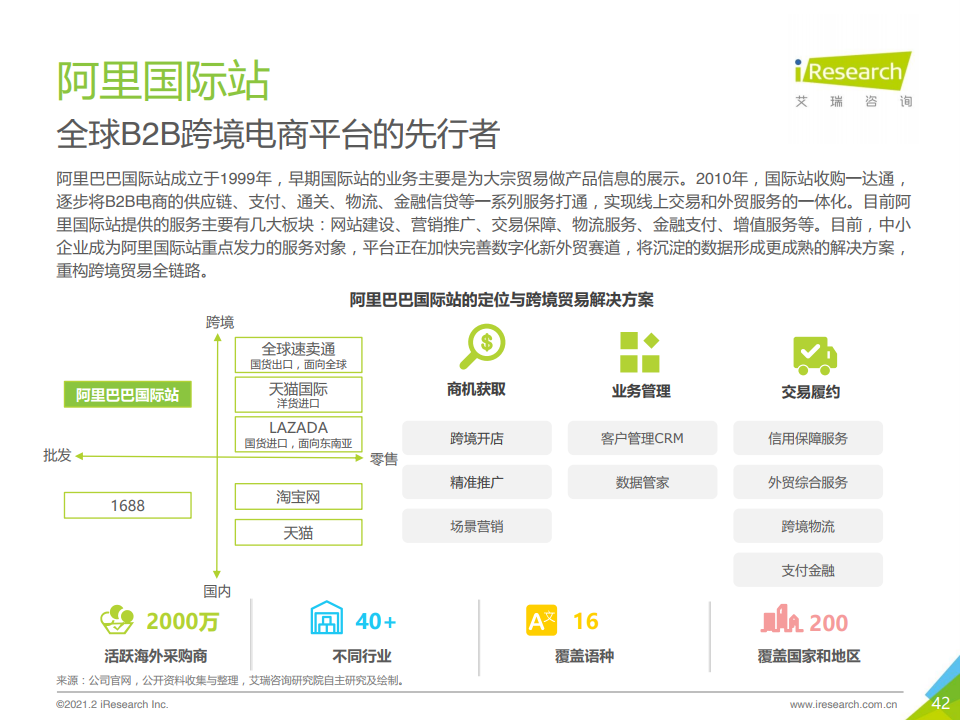Click the delivery truck icon above 交易履约
The image size is (960, 720).
(x=815, y=355)
